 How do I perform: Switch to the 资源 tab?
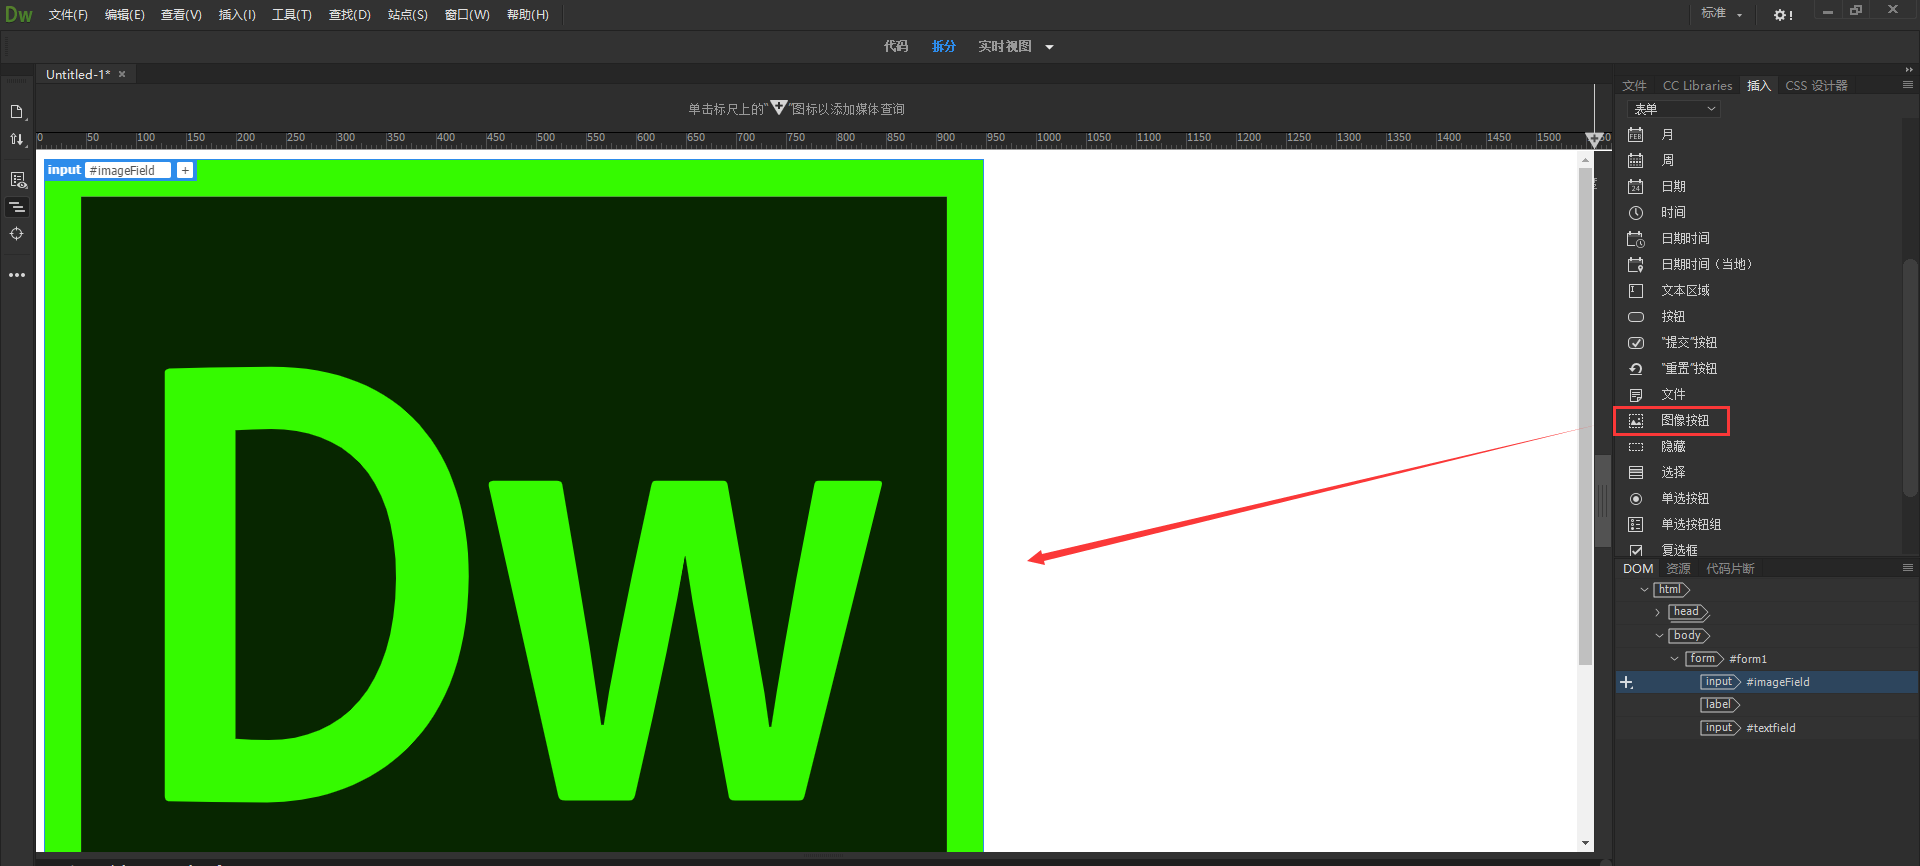pyautogui.click(x=1678, y=569)
